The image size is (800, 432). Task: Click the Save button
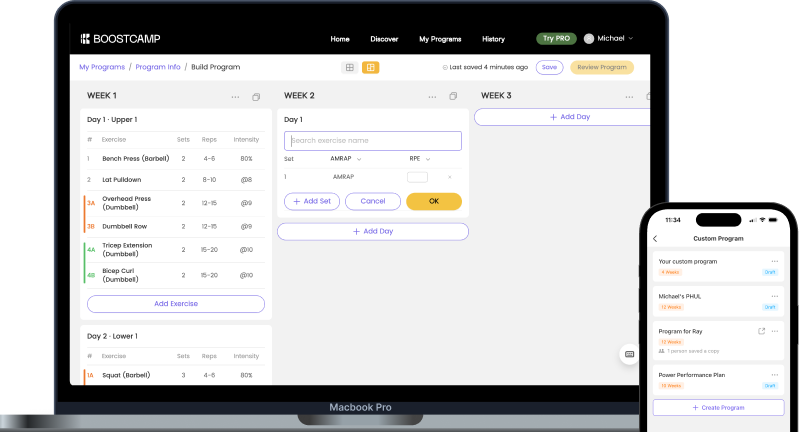(x=549, y=67)
